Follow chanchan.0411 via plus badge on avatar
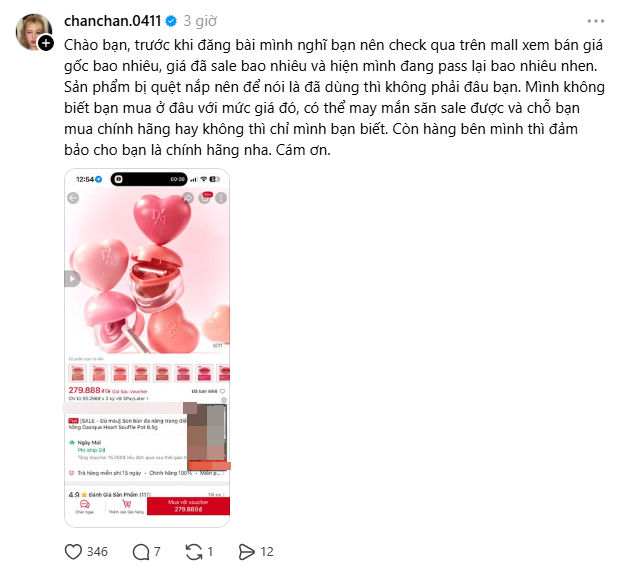The width and height of the screenshot is (624, 578). [x=46, y=43]
